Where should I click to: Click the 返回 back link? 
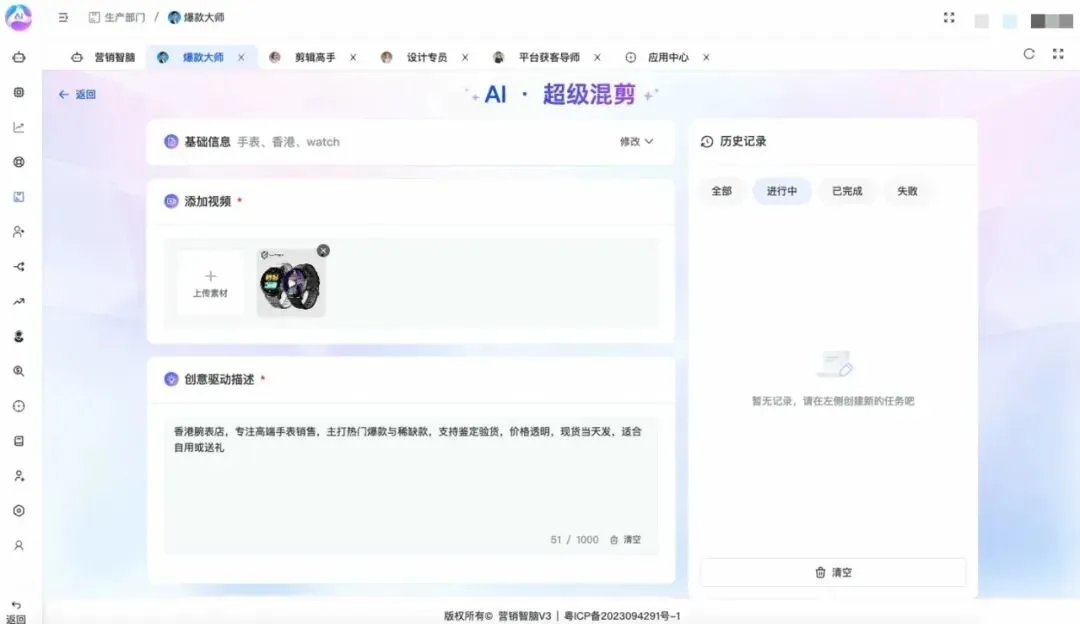pyautogui.click(x=77, y=93)
